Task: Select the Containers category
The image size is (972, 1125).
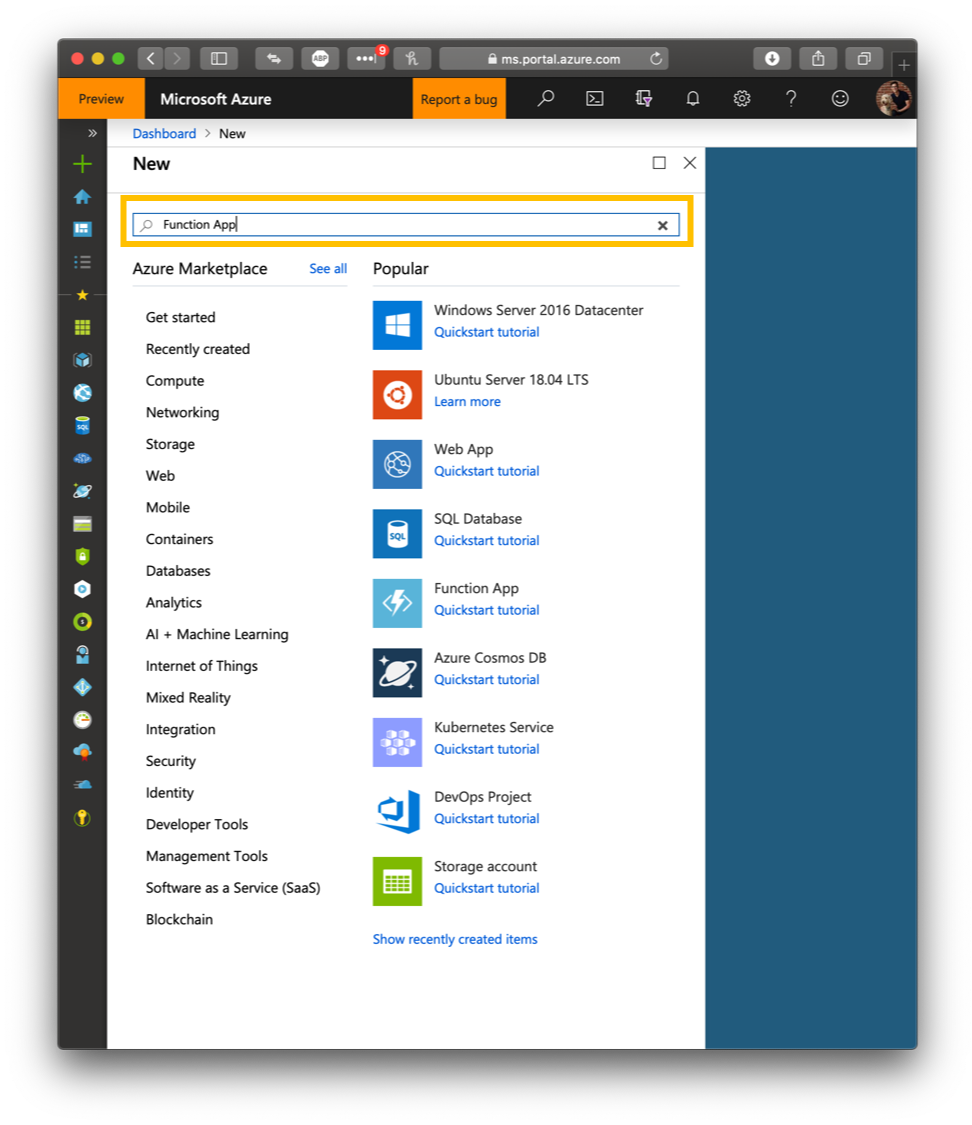Action: point(179,539)
